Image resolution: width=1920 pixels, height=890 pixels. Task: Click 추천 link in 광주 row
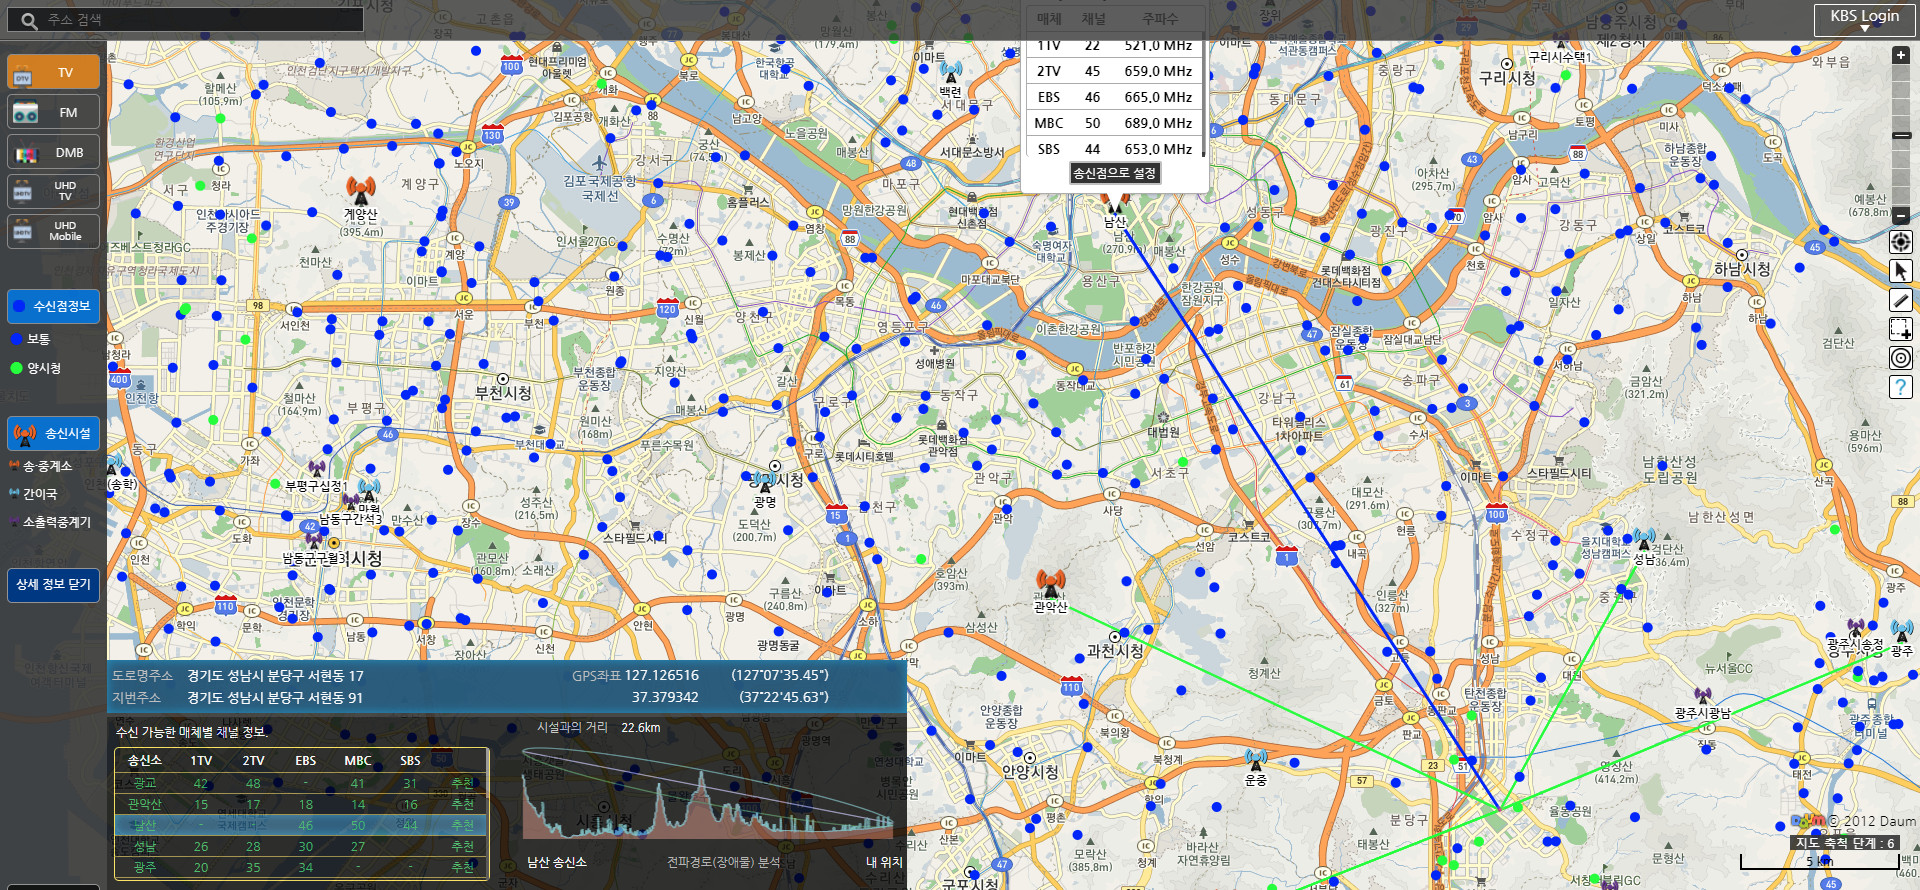point(462,867)
